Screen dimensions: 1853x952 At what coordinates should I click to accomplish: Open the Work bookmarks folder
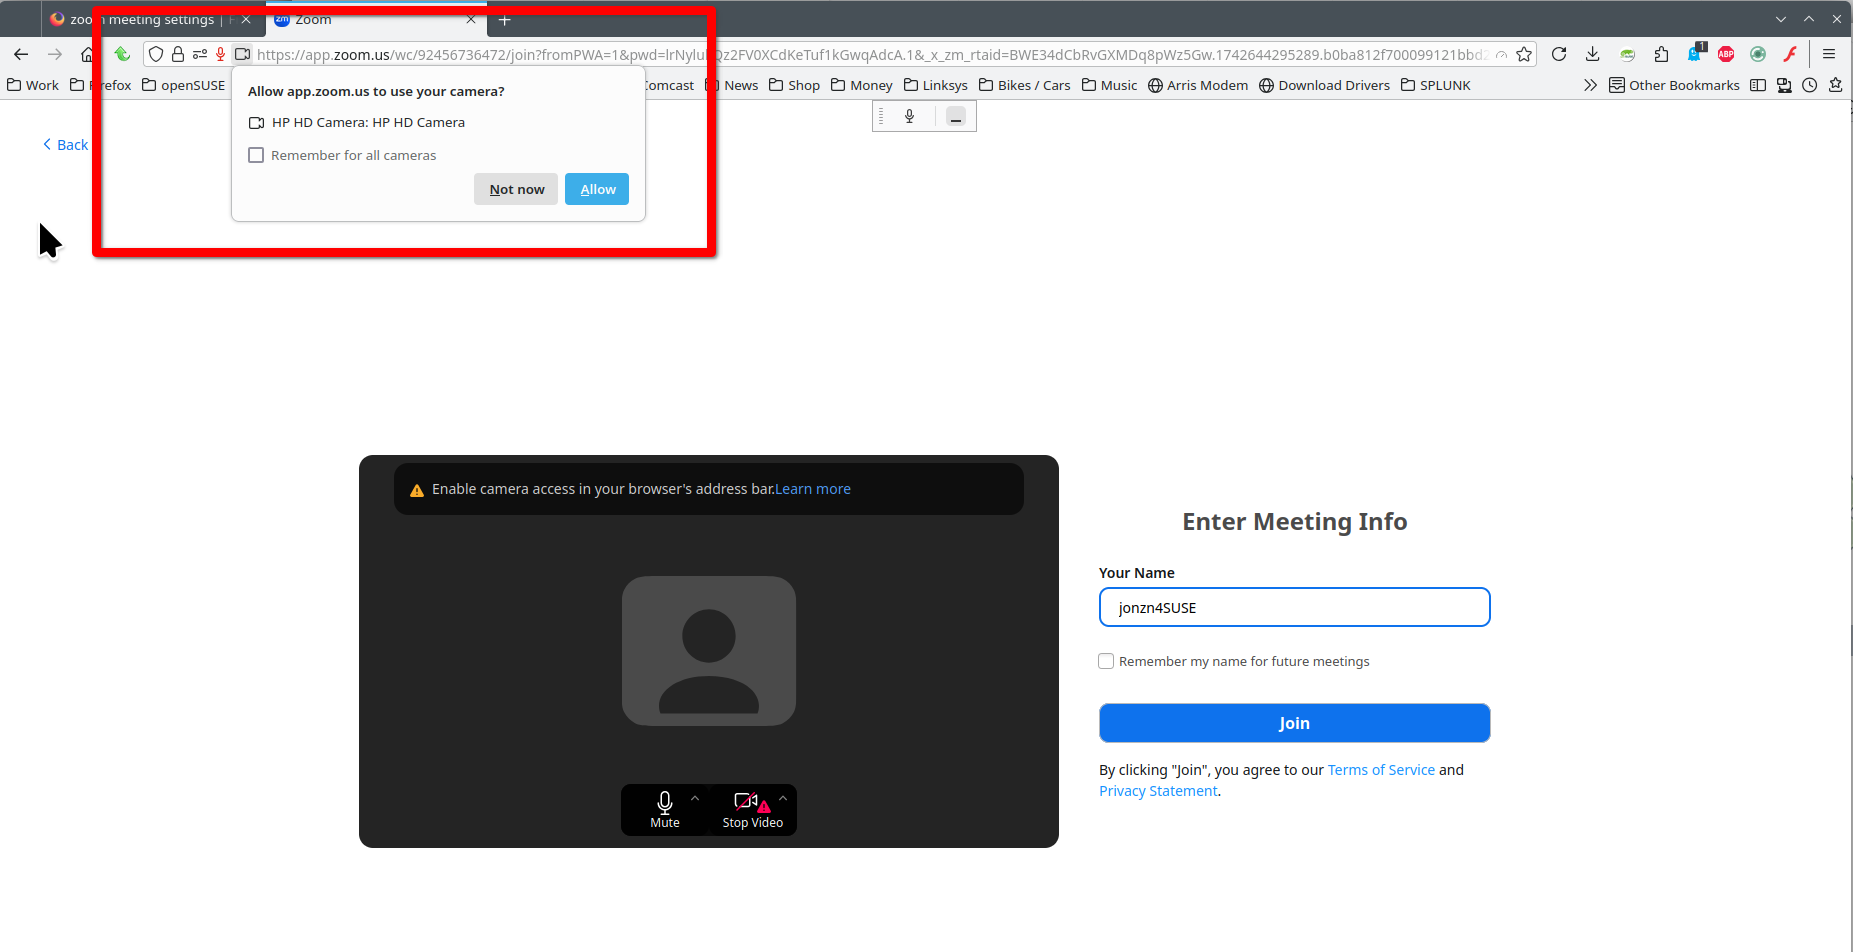click(x=33, y=85)
